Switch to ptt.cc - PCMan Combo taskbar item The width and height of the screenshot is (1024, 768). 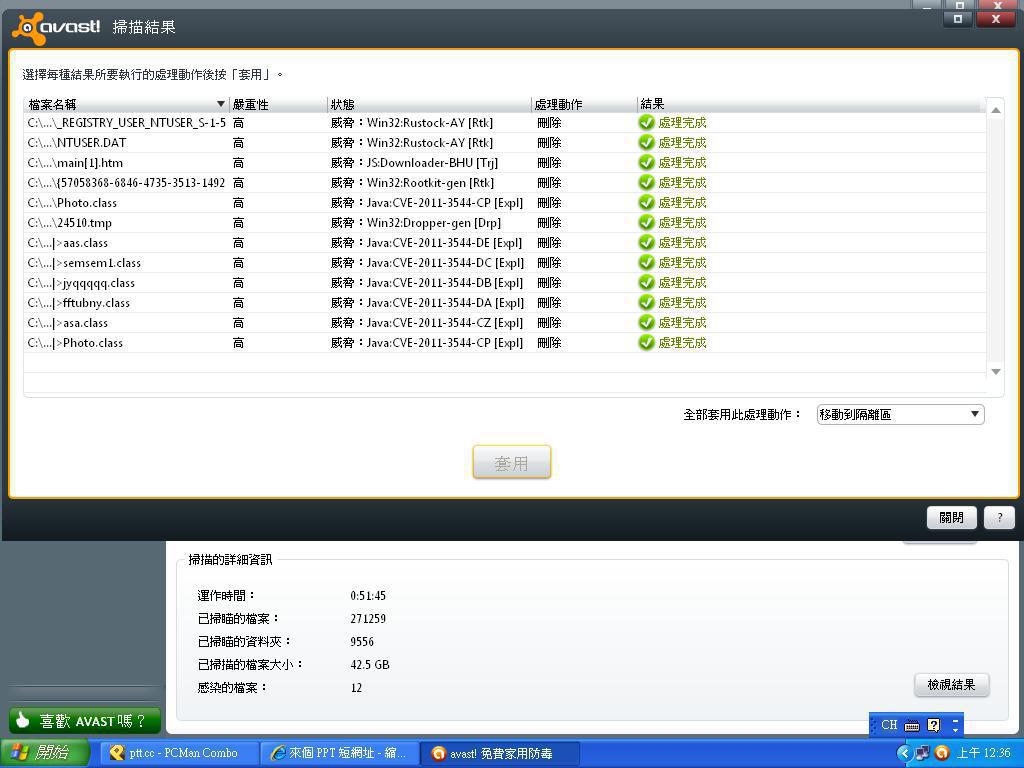[180, 753]
